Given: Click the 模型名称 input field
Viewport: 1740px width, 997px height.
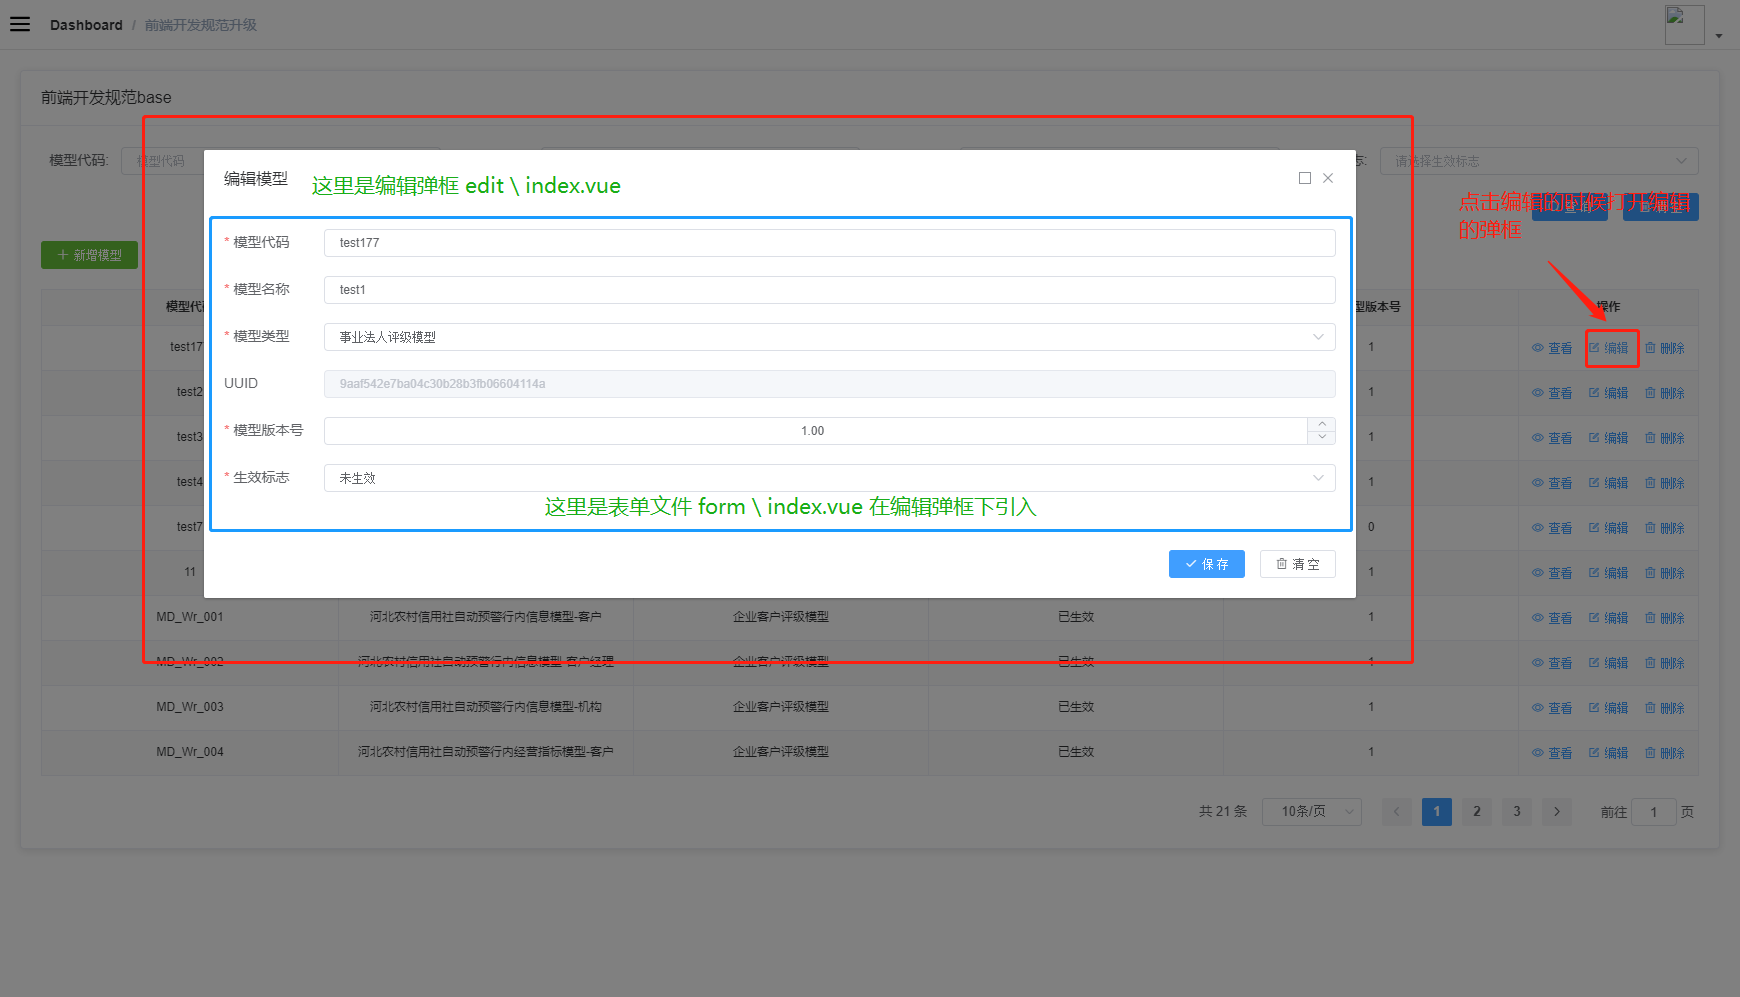Looking at the screenshot, I should [829, 290].
